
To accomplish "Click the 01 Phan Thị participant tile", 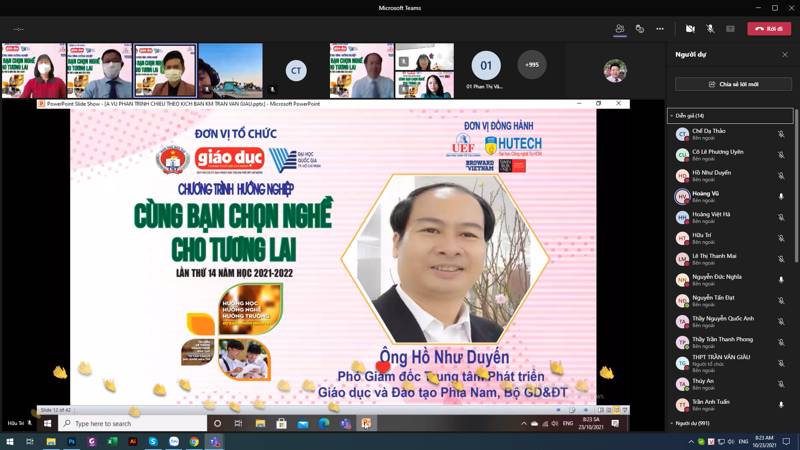I will [486, 70].
